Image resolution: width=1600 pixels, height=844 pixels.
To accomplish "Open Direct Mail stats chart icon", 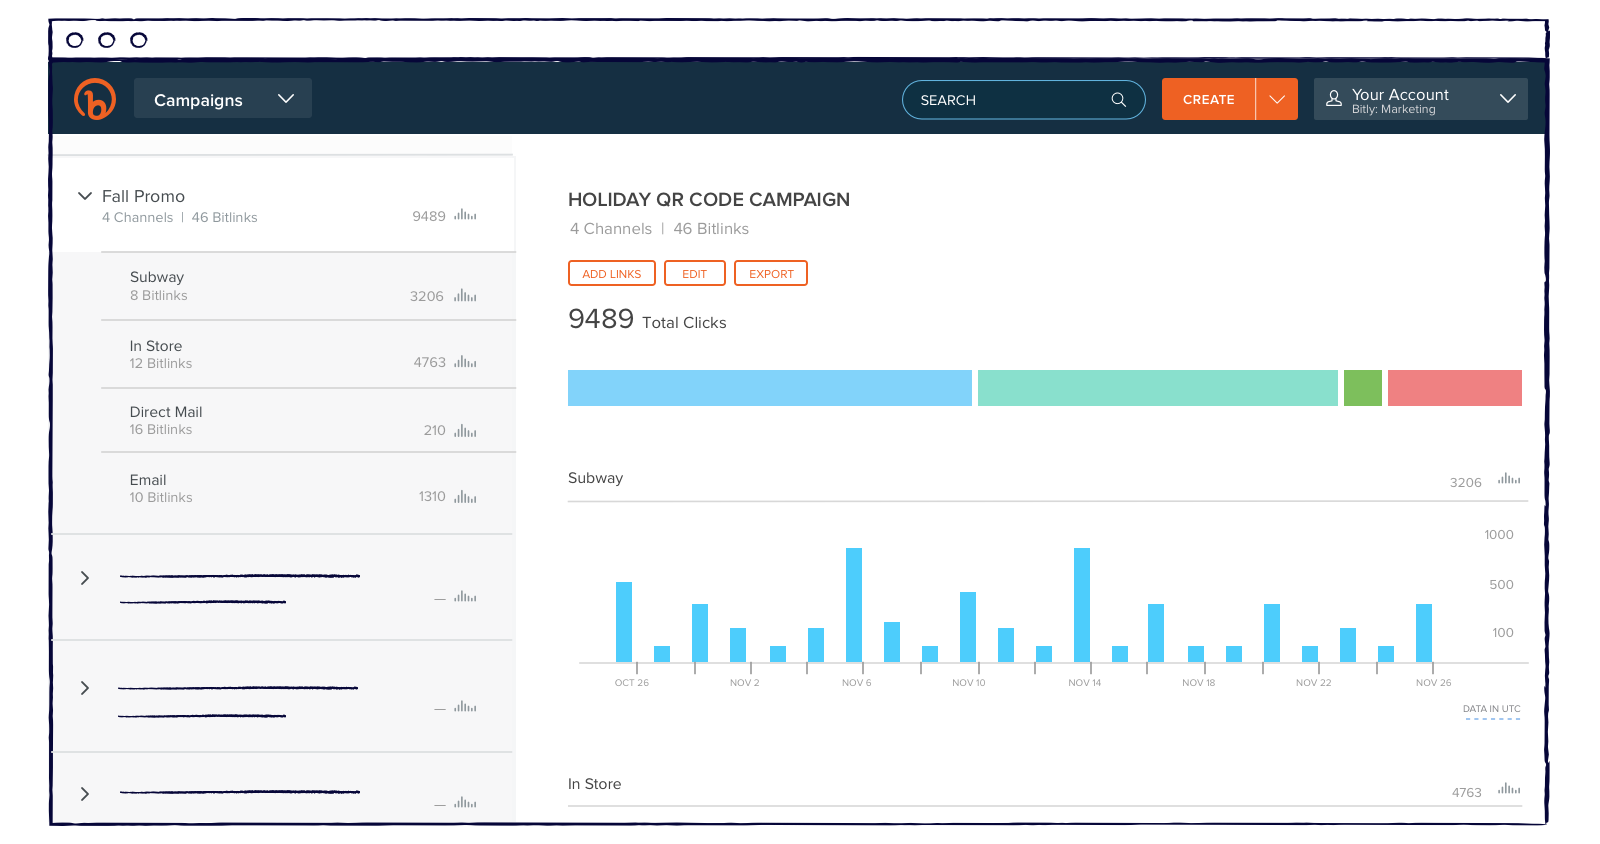I will [465, 431].
